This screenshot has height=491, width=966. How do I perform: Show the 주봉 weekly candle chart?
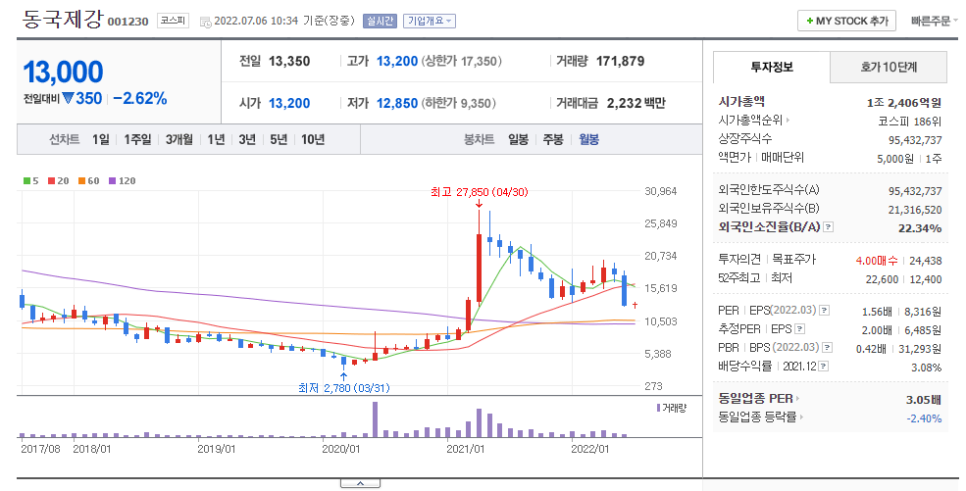[553, 140]
